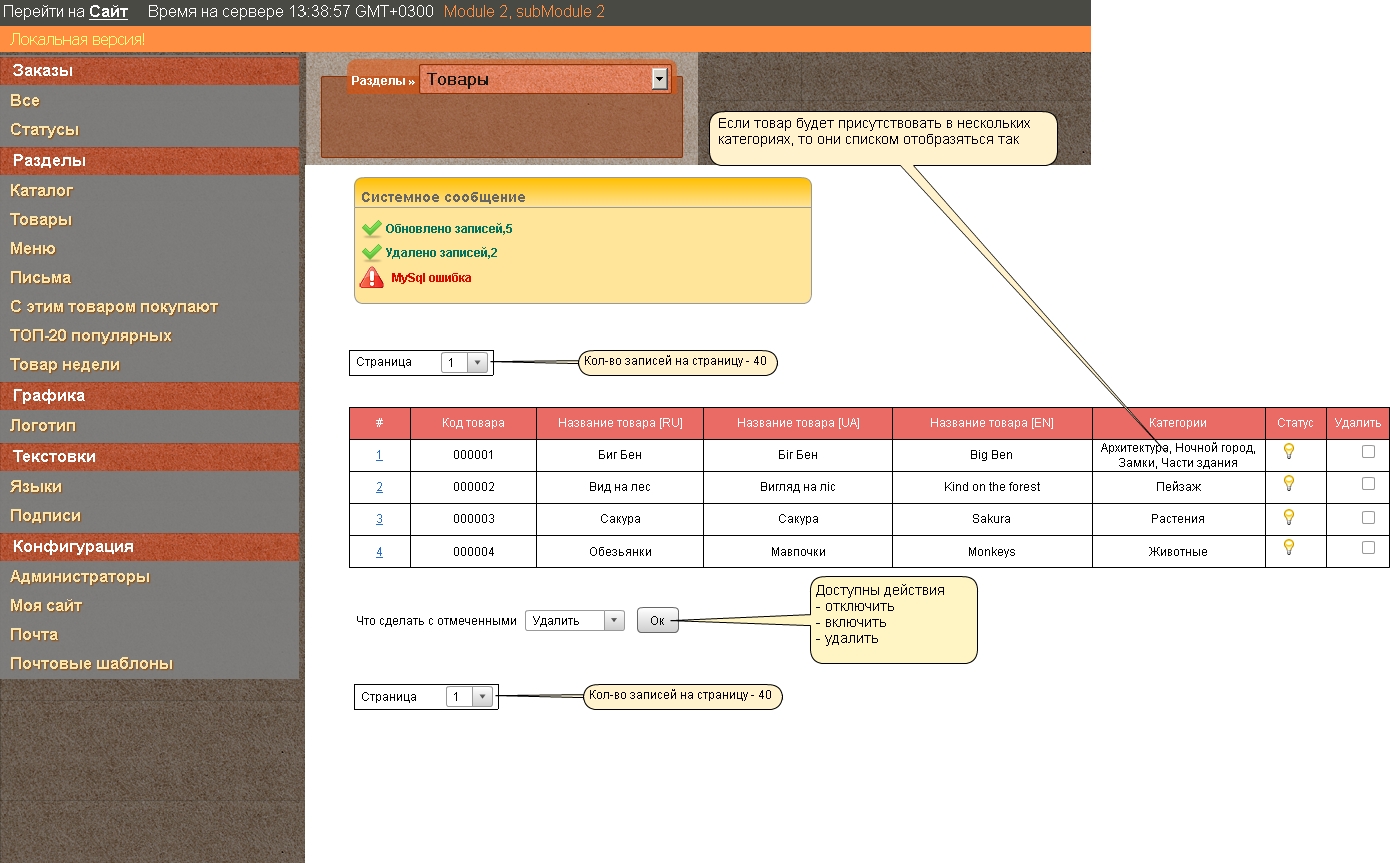Check the delete box for product 000001
Screen dimensions: 1390x863
click(x=1368, y=451)
